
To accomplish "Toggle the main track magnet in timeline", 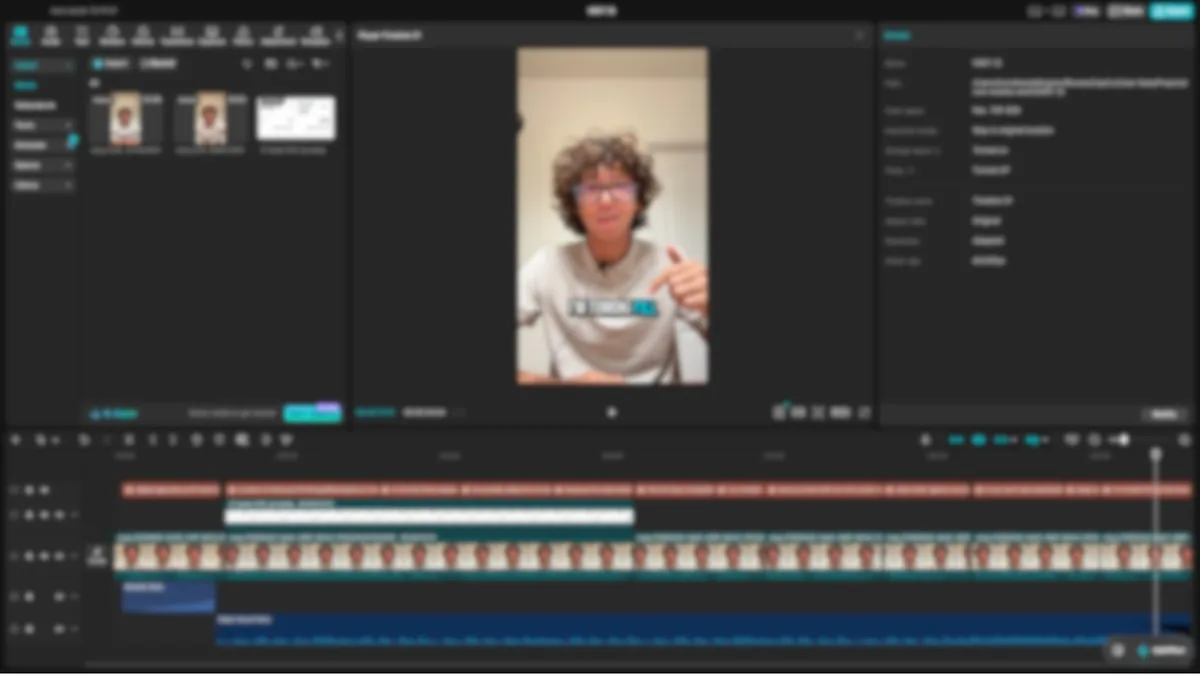I will pyautogui.click(x=956, y=440).
